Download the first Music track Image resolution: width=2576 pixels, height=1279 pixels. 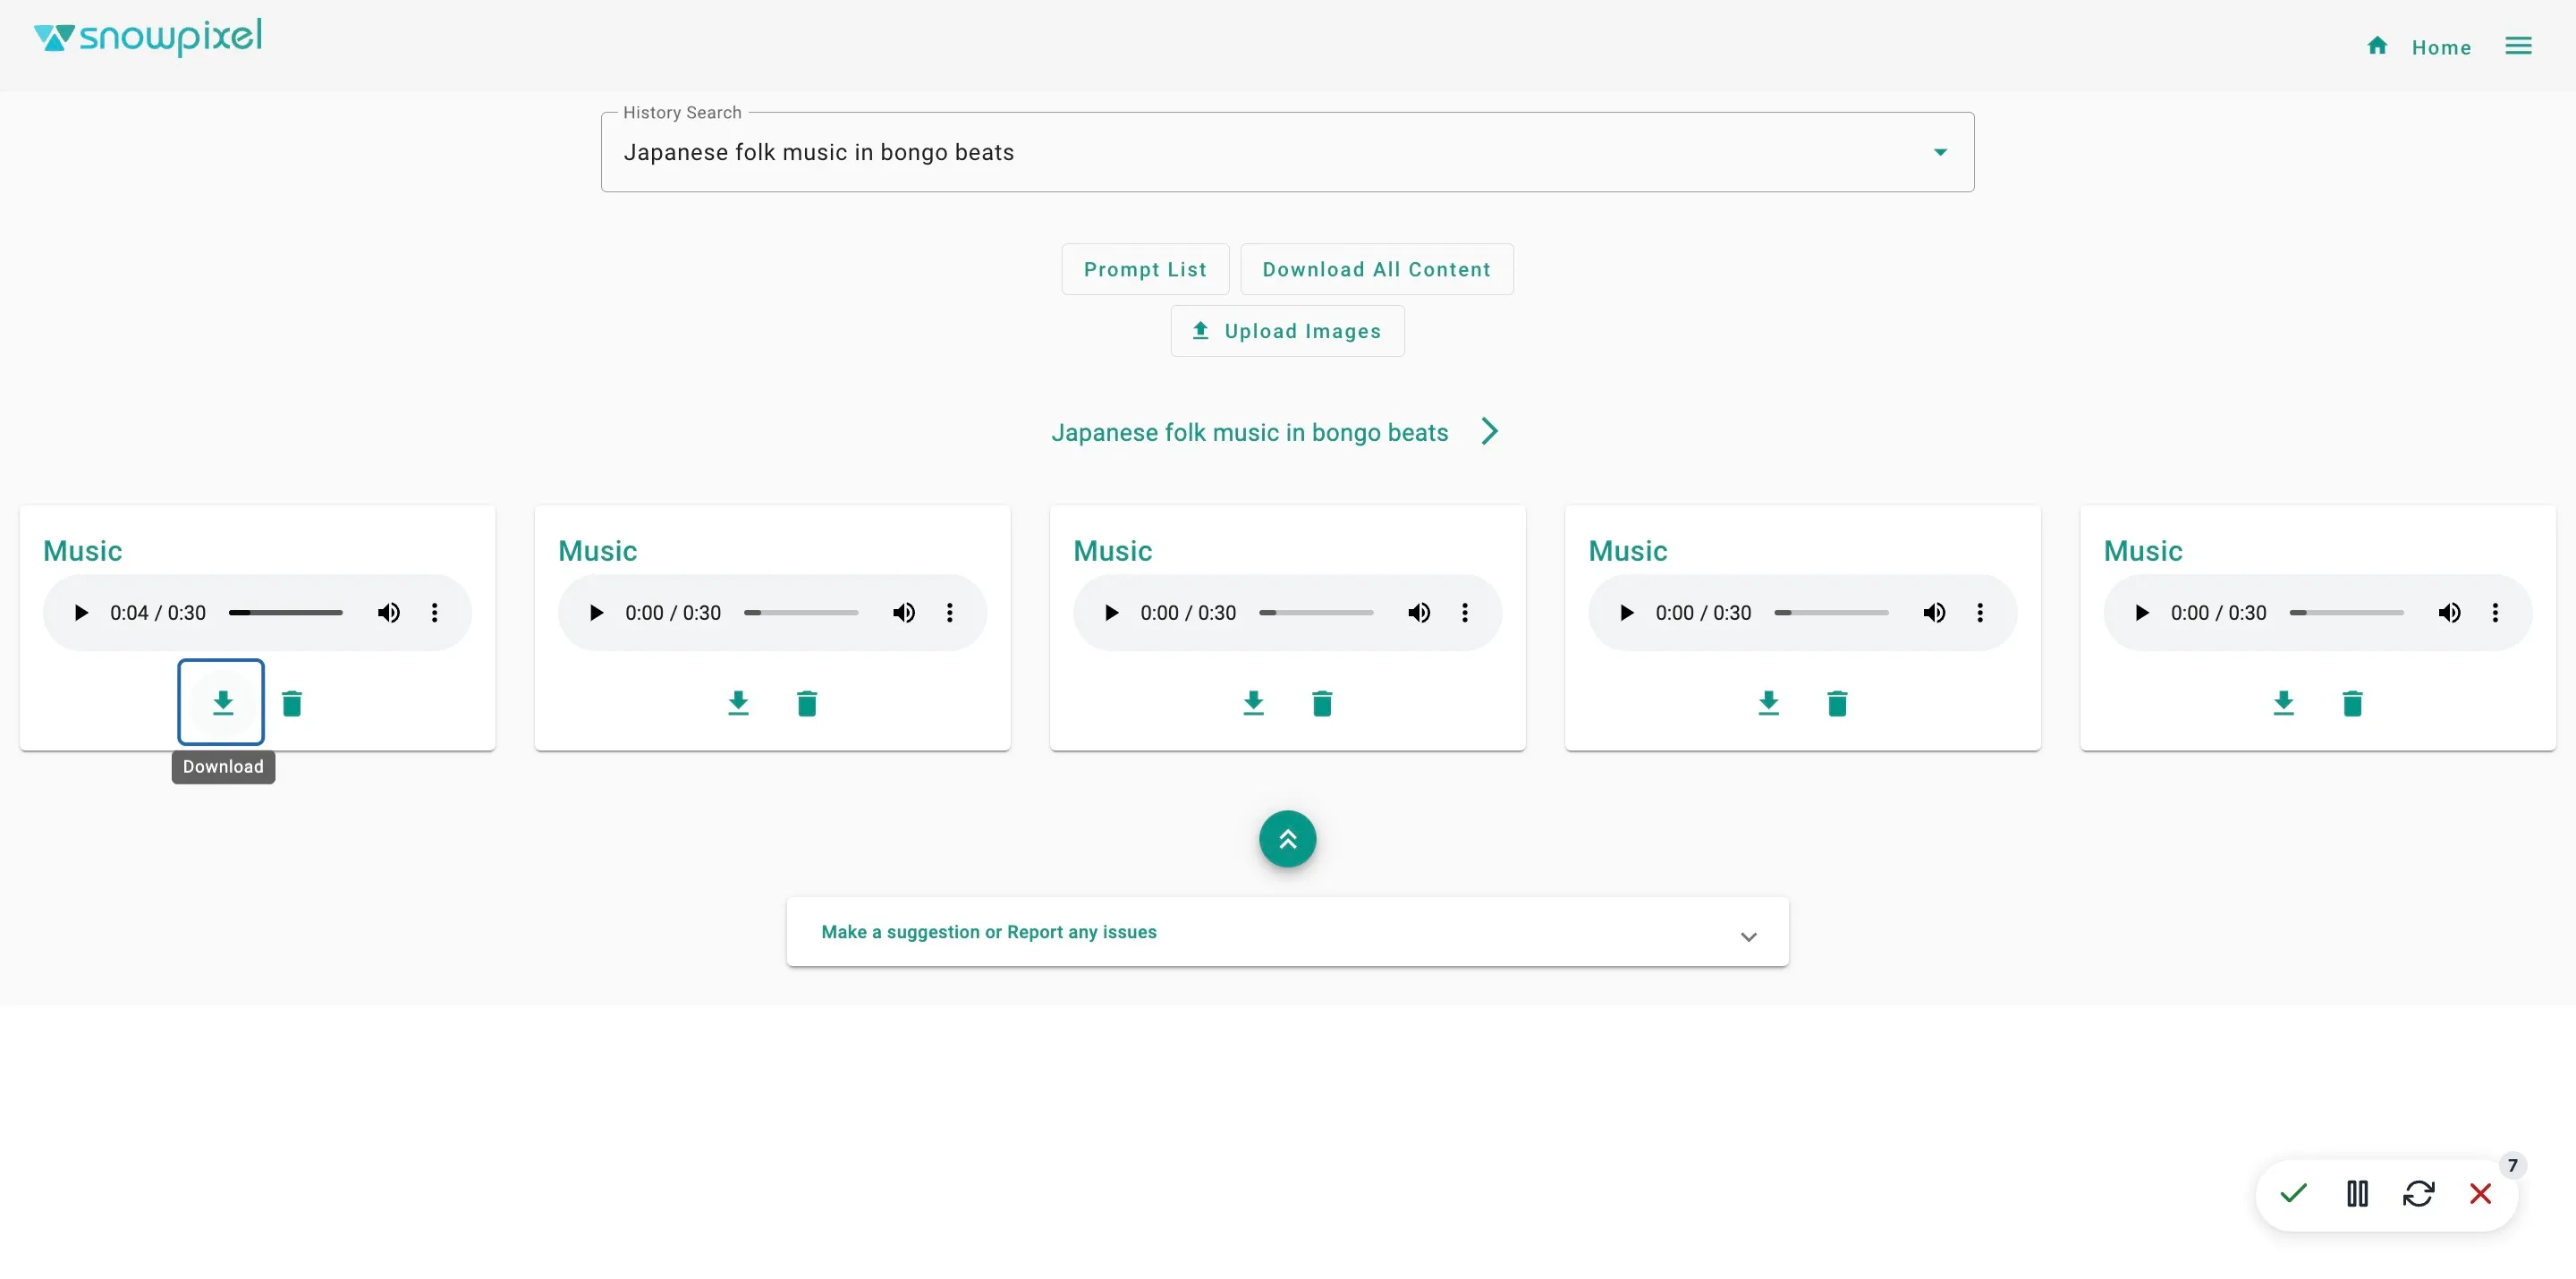(x=222, y=703)
